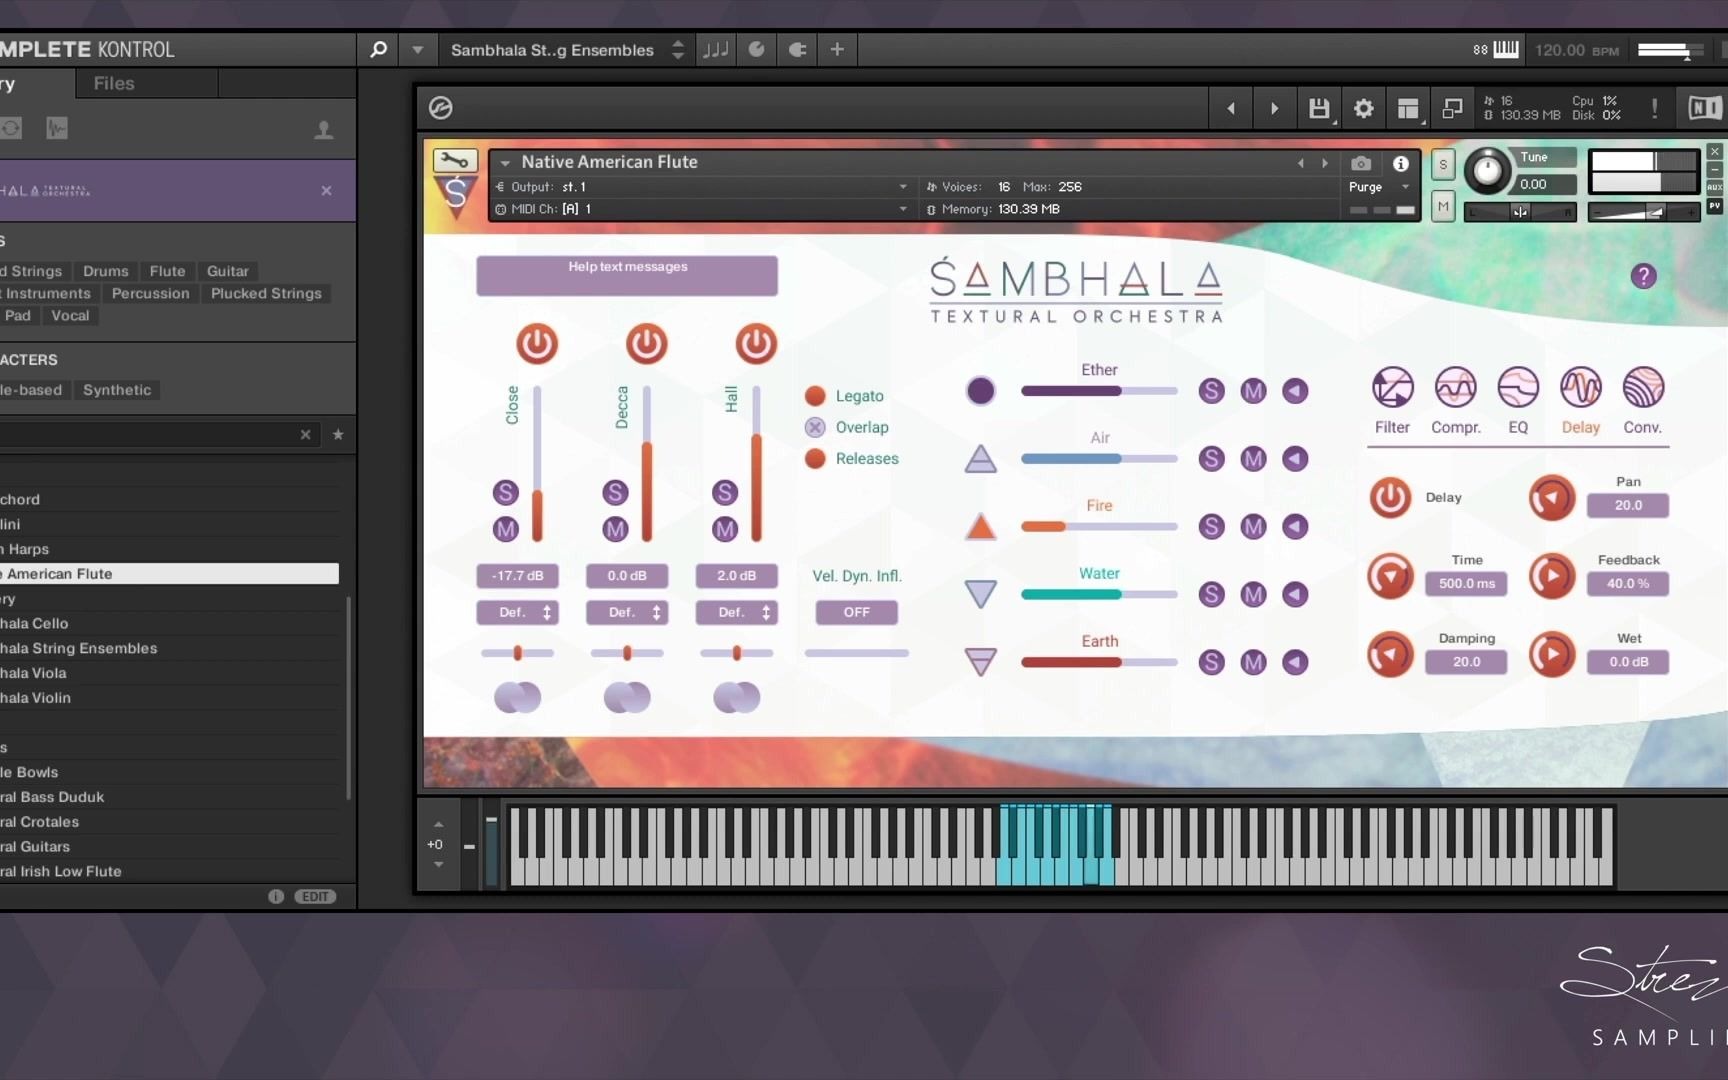
Task: Click the Delay Time 500.0 ms field
Action: click(1467, 583)
